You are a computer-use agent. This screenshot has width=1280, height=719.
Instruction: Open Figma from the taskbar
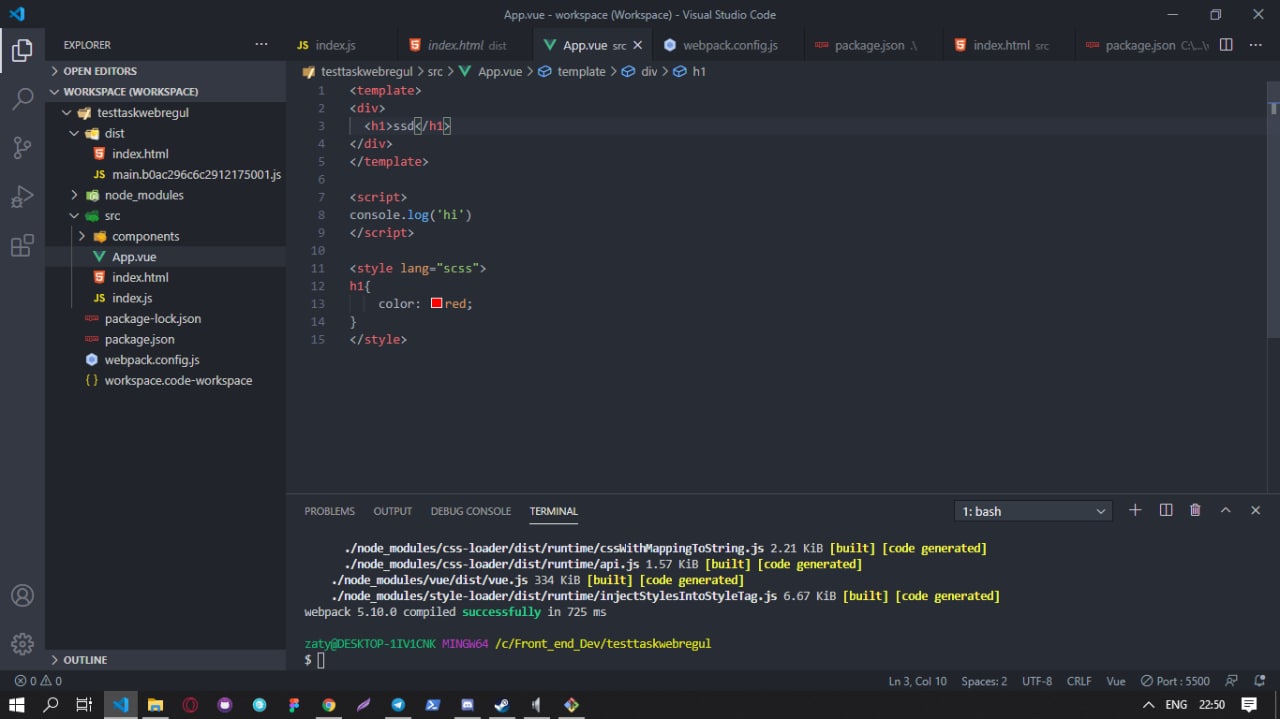pyautogui.click(x=294, y=705)
